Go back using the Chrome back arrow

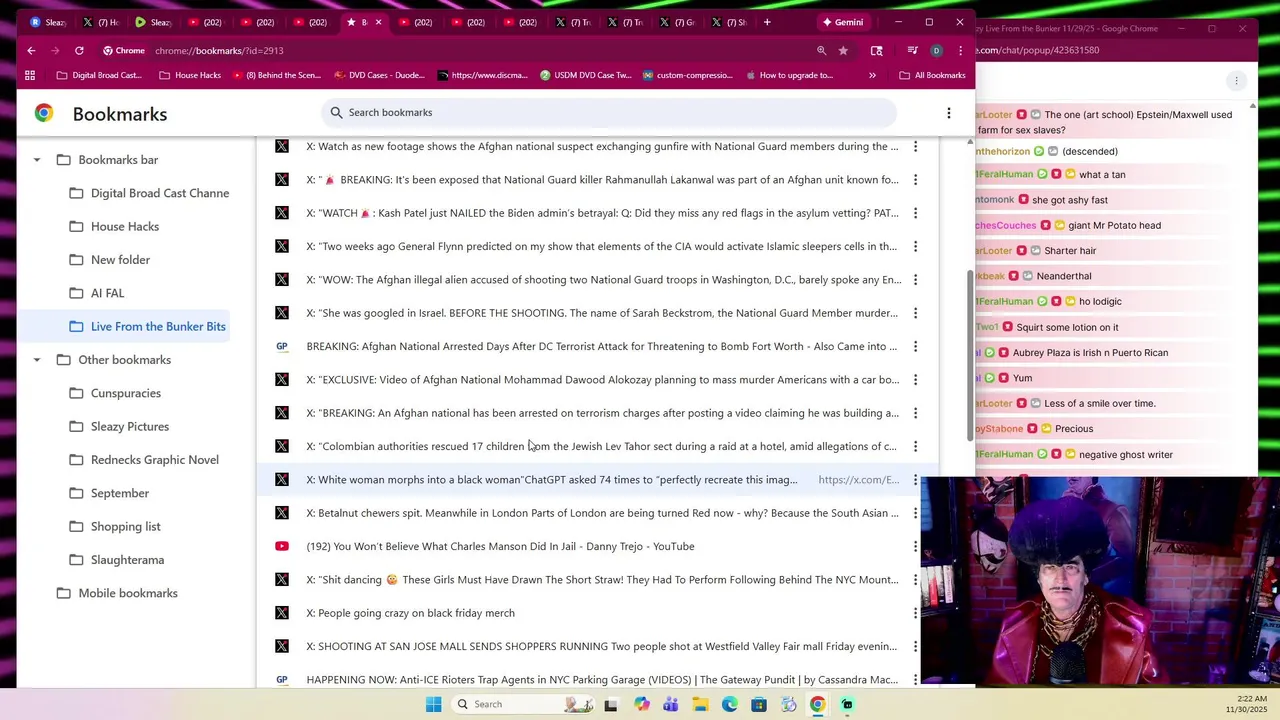tap(31, 50)
